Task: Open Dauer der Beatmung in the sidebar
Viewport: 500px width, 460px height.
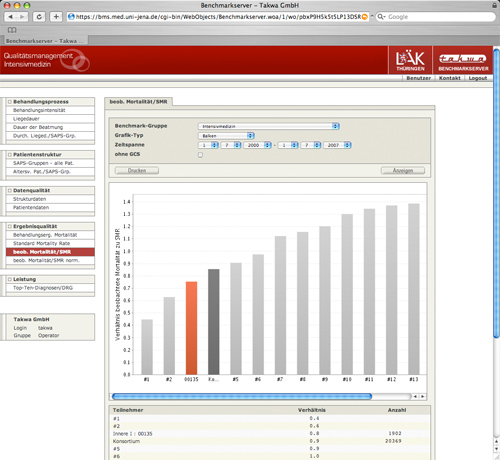Action: point(50,127)
